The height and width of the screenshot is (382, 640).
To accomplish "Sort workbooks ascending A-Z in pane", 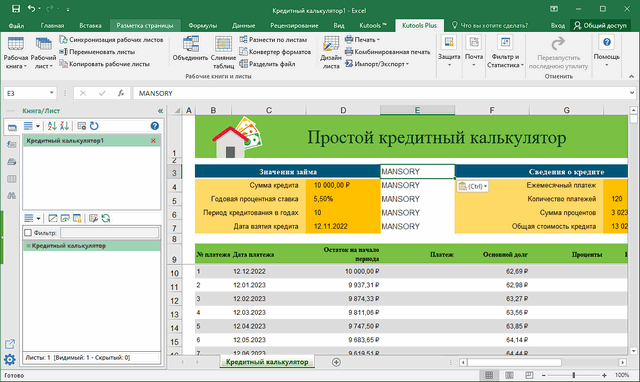I will [52, 126].
